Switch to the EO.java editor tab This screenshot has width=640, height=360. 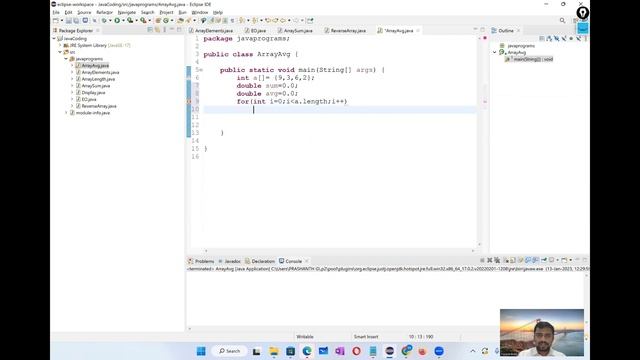click(x=256, y=31)
